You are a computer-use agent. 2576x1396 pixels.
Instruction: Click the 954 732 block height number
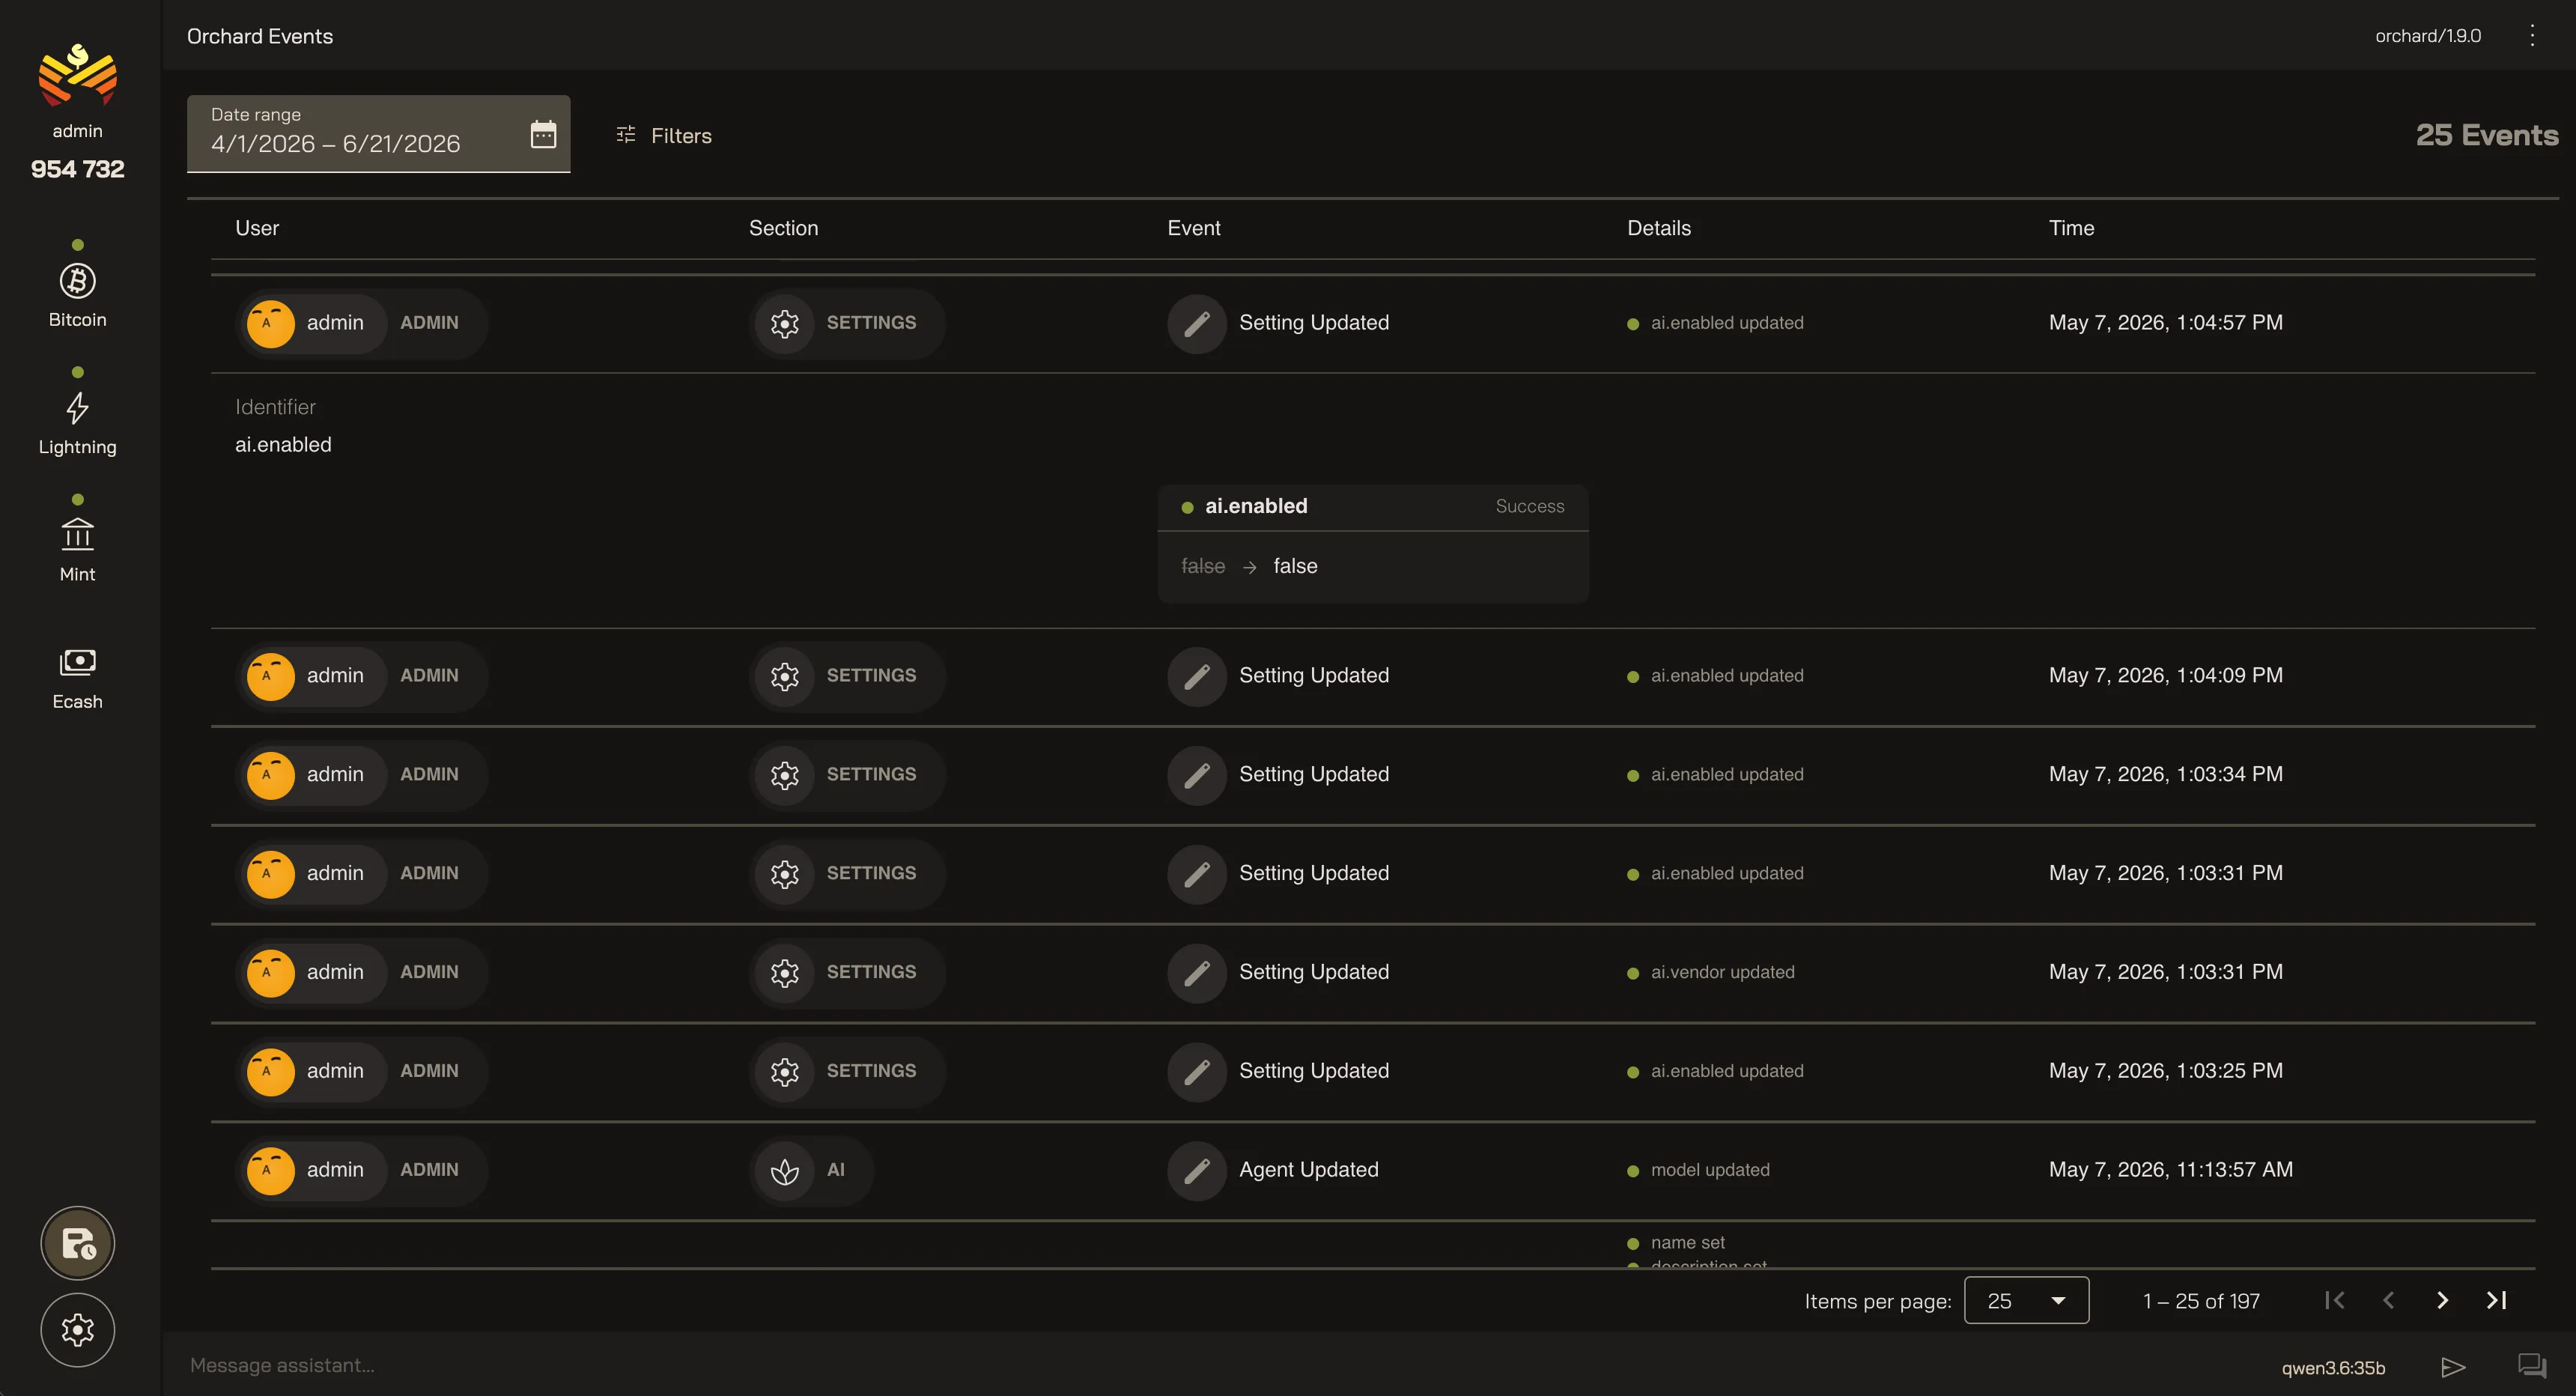[77, 169]
